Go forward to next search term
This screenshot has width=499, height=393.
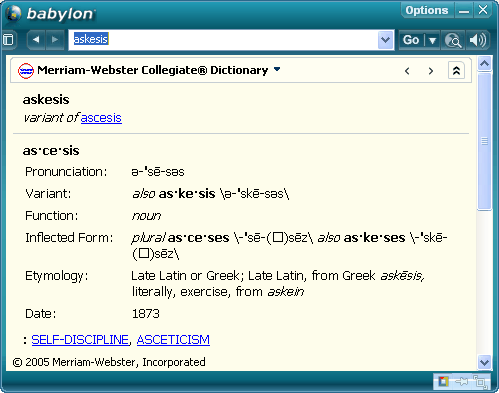[x=55, y=40]
